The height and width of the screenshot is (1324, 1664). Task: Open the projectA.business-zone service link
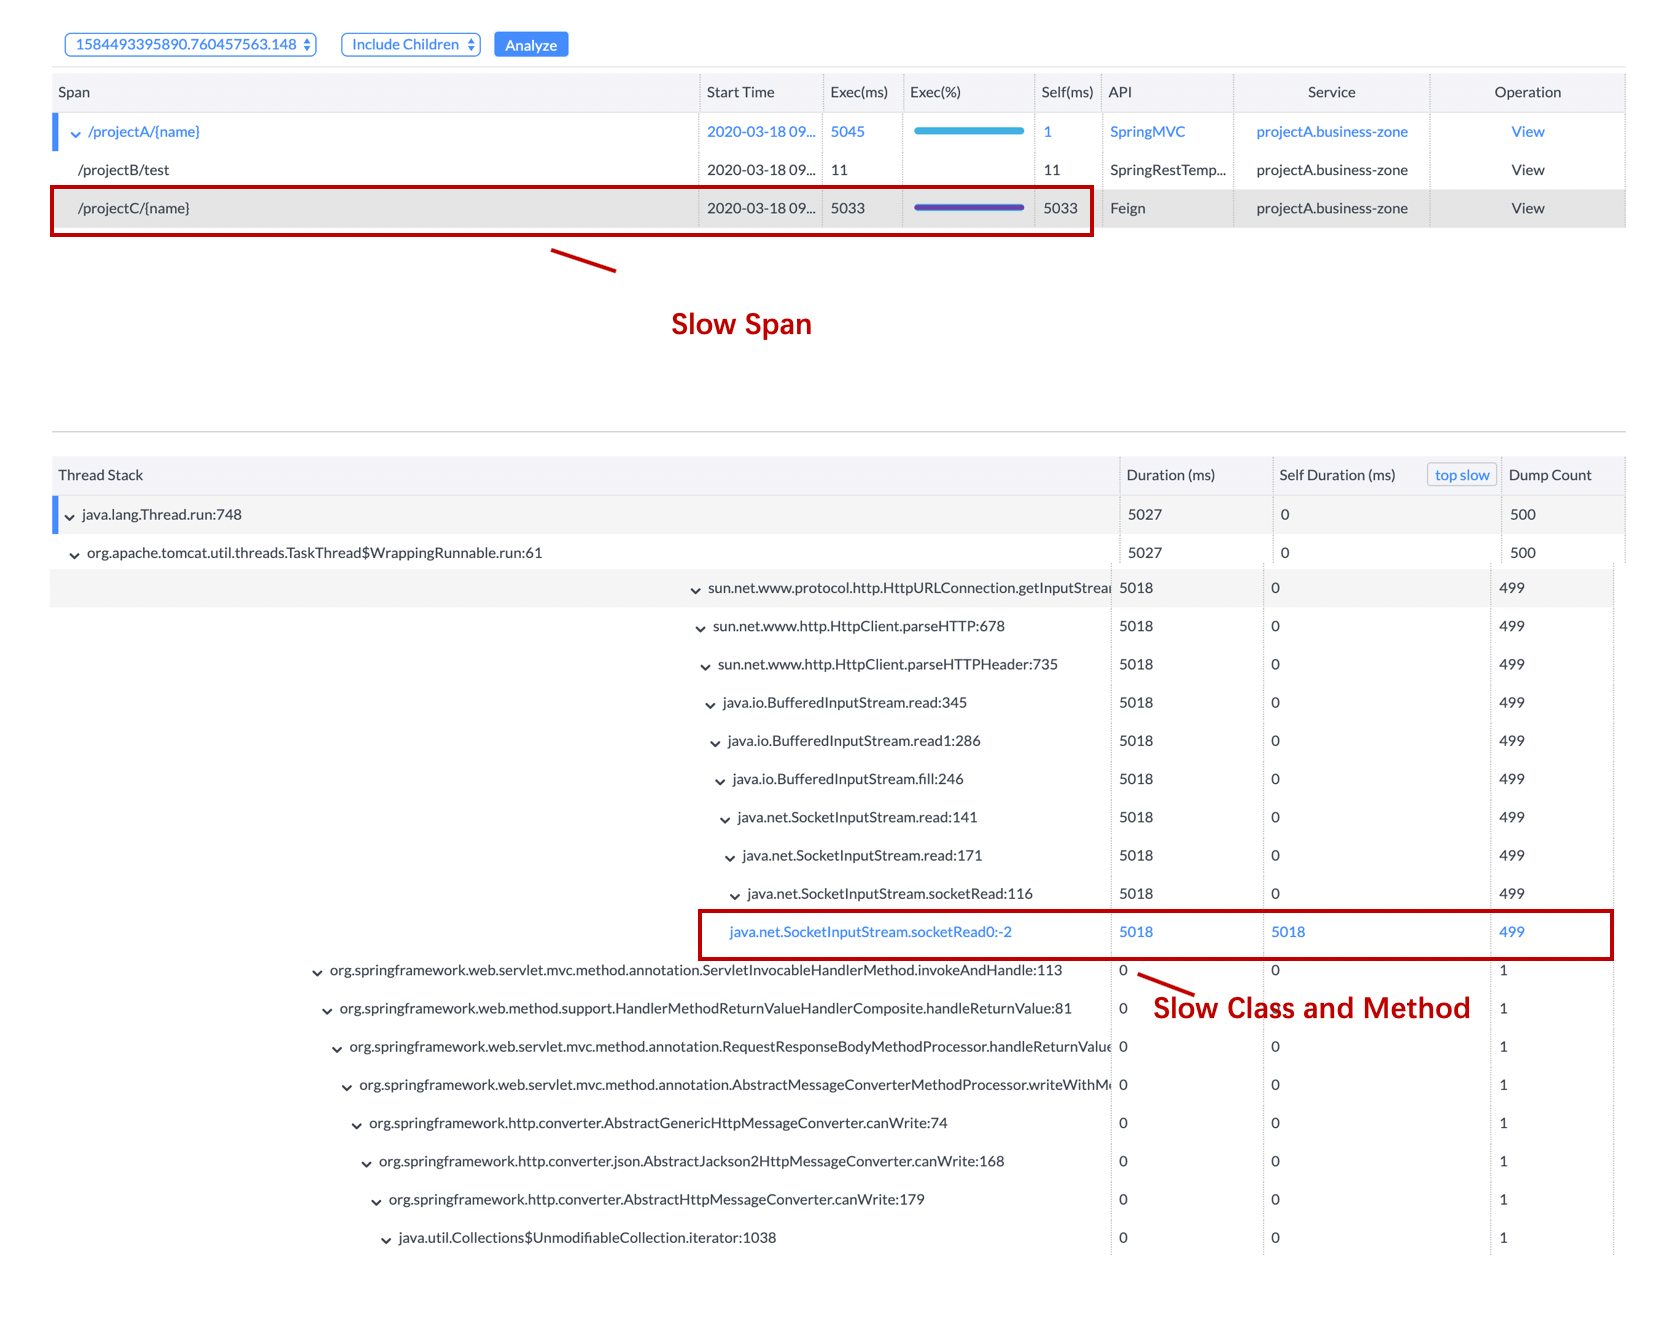point(1331,132)
